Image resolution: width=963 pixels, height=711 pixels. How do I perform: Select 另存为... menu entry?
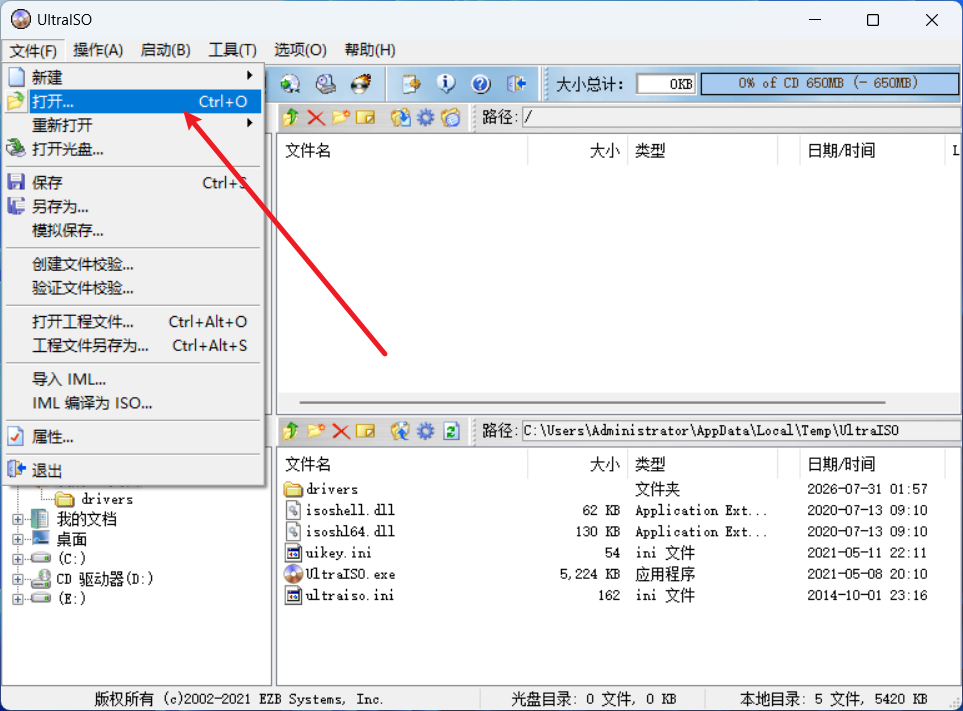coord(134,206)
